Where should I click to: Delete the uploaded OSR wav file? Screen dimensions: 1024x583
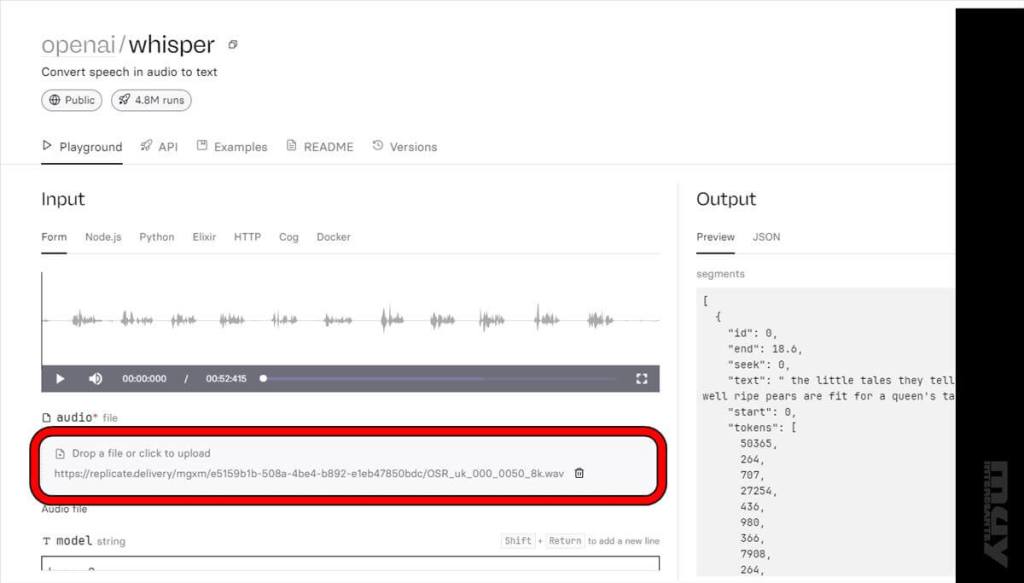point(579,473)
